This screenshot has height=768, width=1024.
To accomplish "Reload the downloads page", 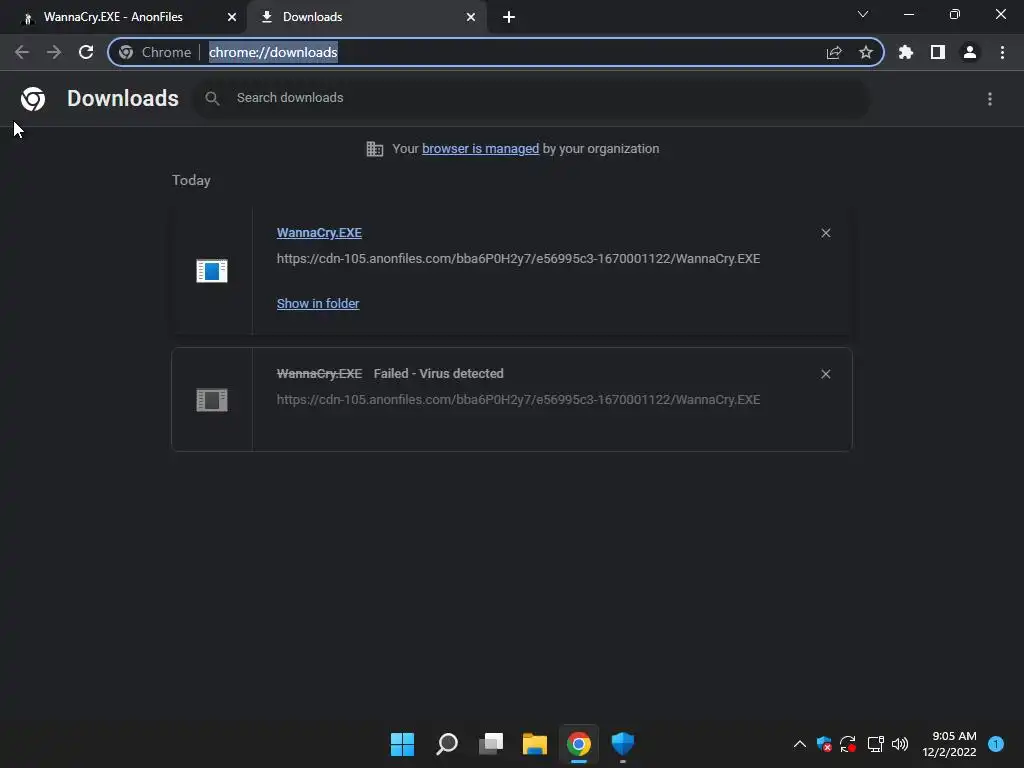I will (86, 52).
